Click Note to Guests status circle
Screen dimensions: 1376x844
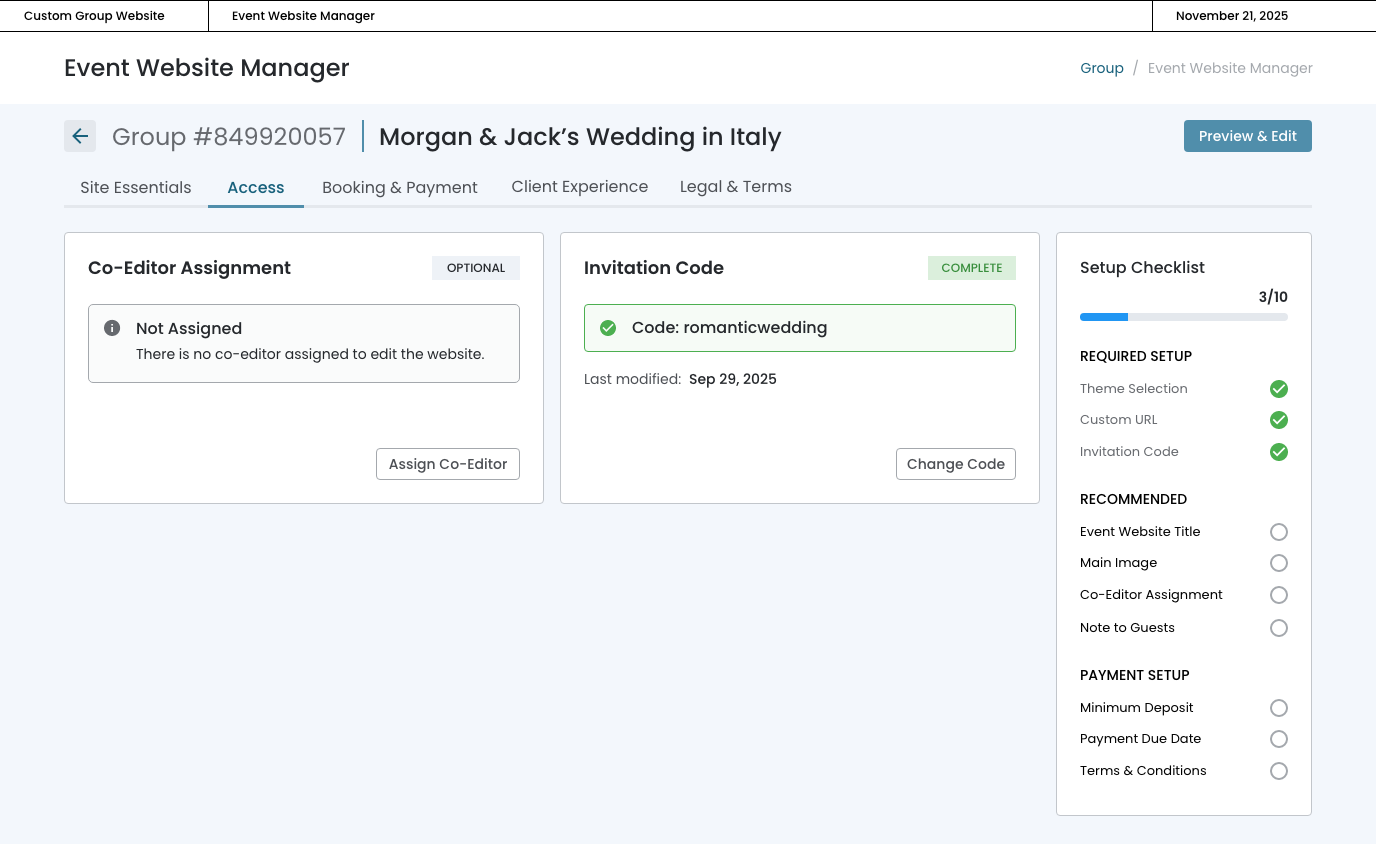[1278, 628]
